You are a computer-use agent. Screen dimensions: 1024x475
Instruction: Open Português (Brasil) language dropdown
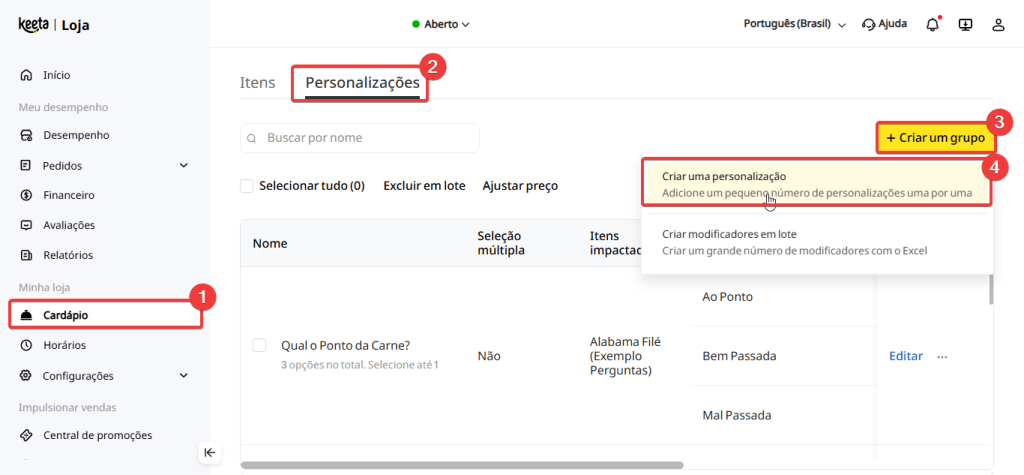795,24
